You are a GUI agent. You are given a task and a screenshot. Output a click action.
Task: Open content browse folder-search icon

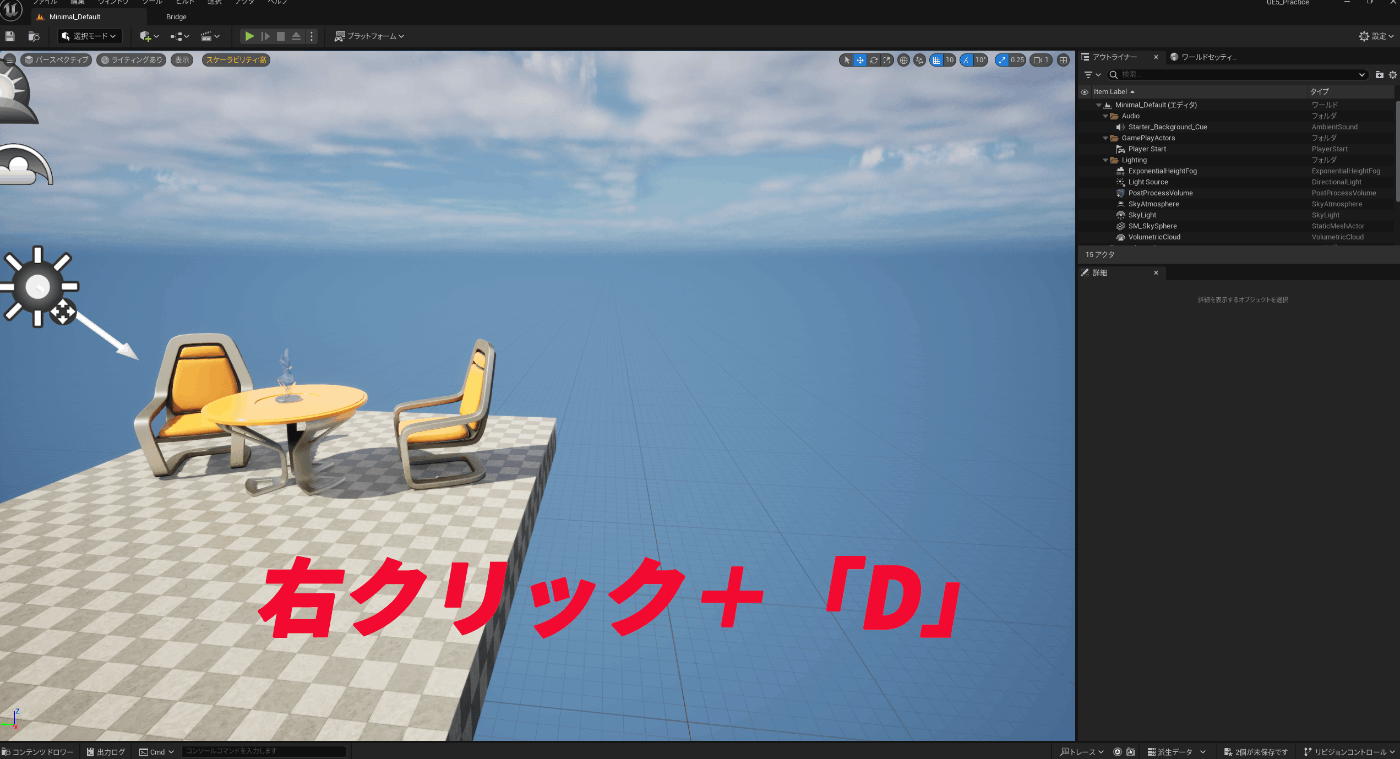pos(34,36)
